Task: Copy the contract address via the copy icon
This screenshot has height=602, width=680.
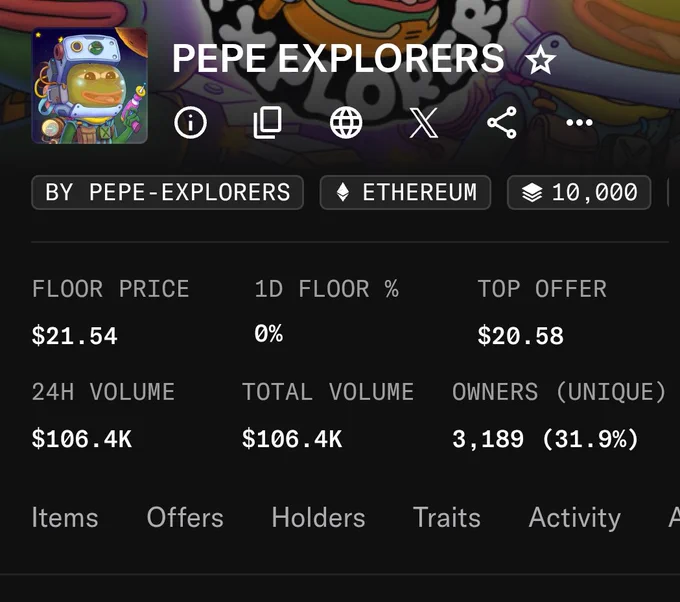Action: click(x=268, y=123)
